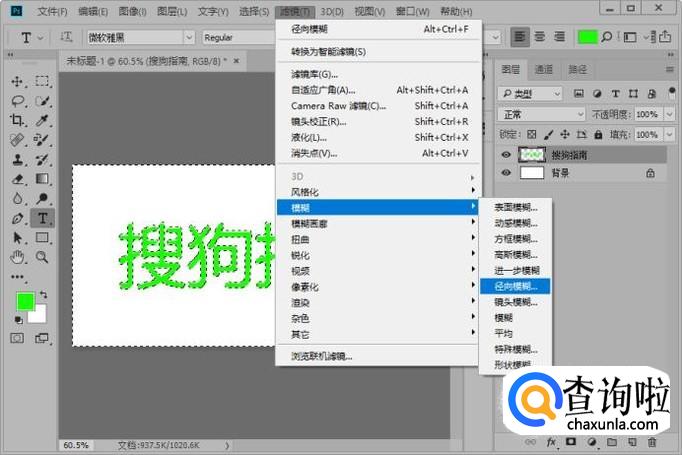The width and height of the screenshot is (682, 455).
Task: Select the Rectangle shape tool
Action: (x=42, y=238)
